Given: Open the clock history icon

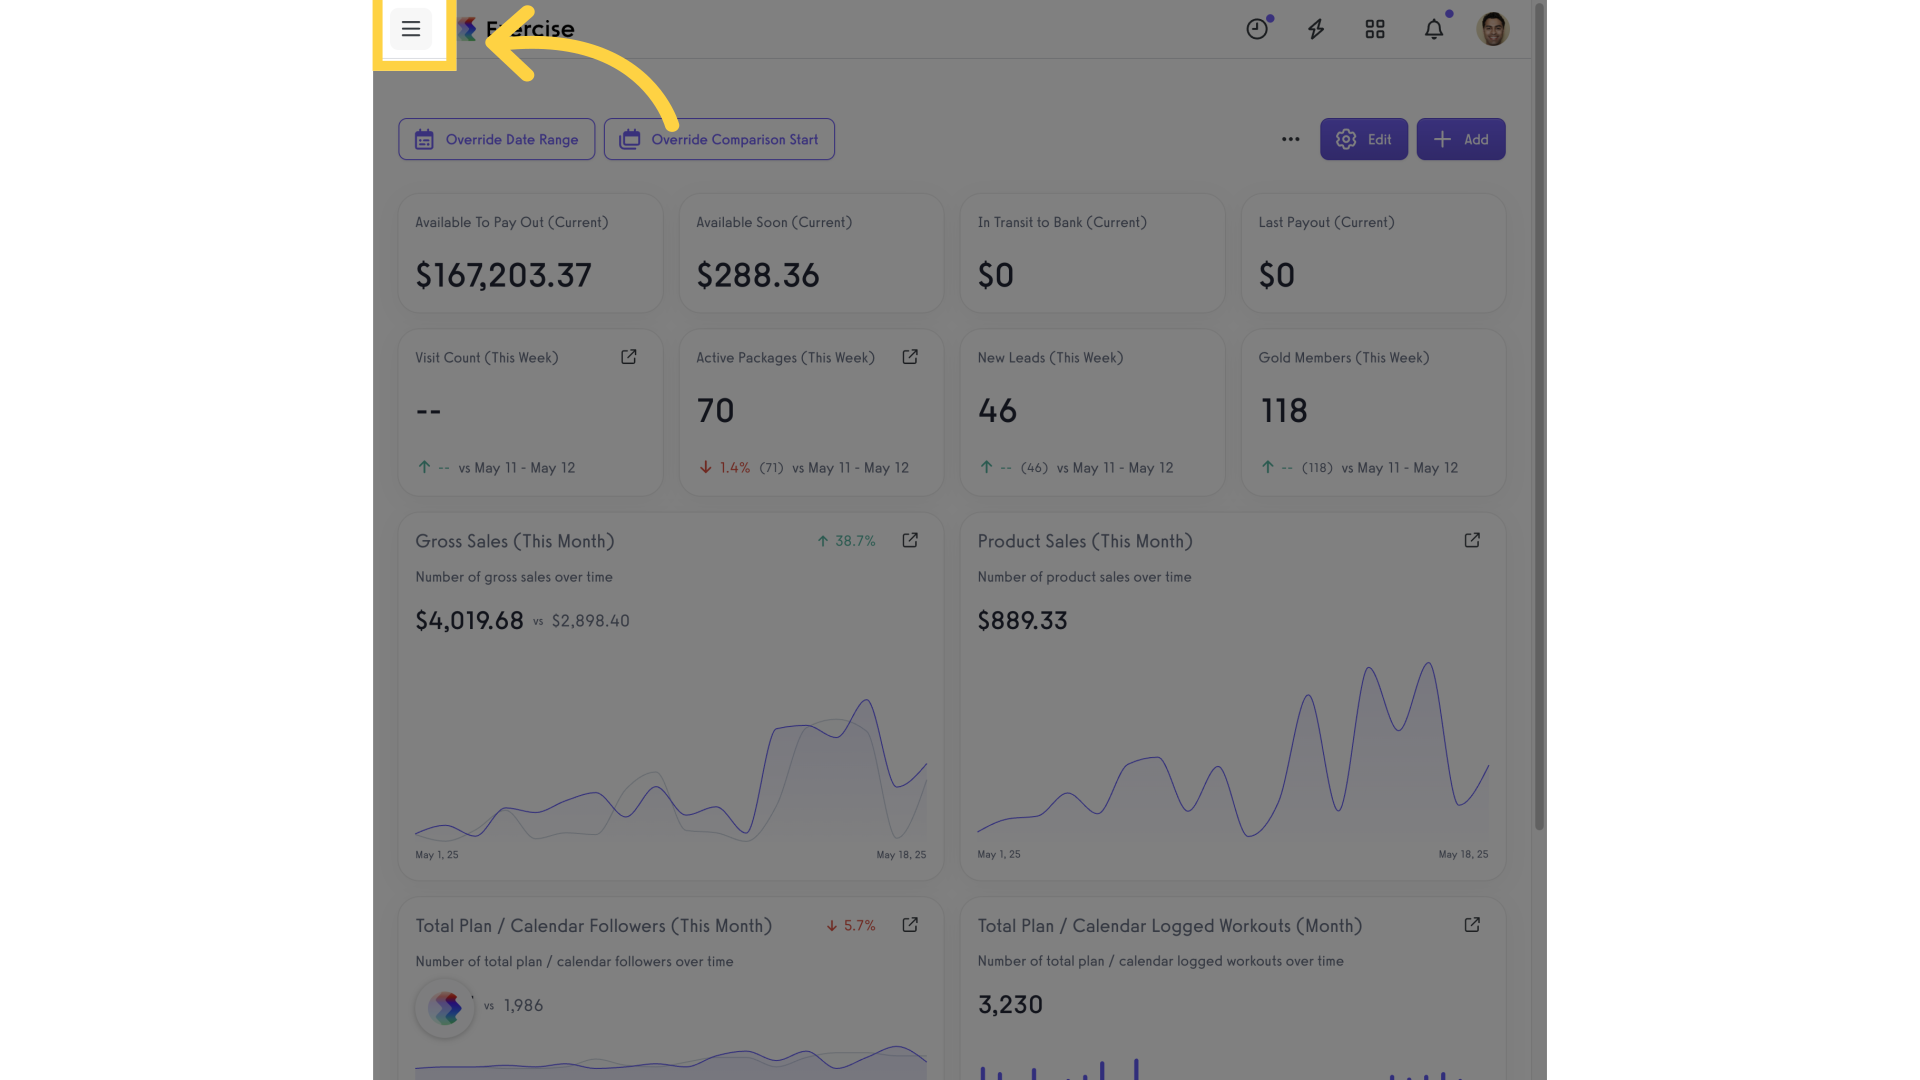Looking at the screenshot, I should (x=1257, y=29).
